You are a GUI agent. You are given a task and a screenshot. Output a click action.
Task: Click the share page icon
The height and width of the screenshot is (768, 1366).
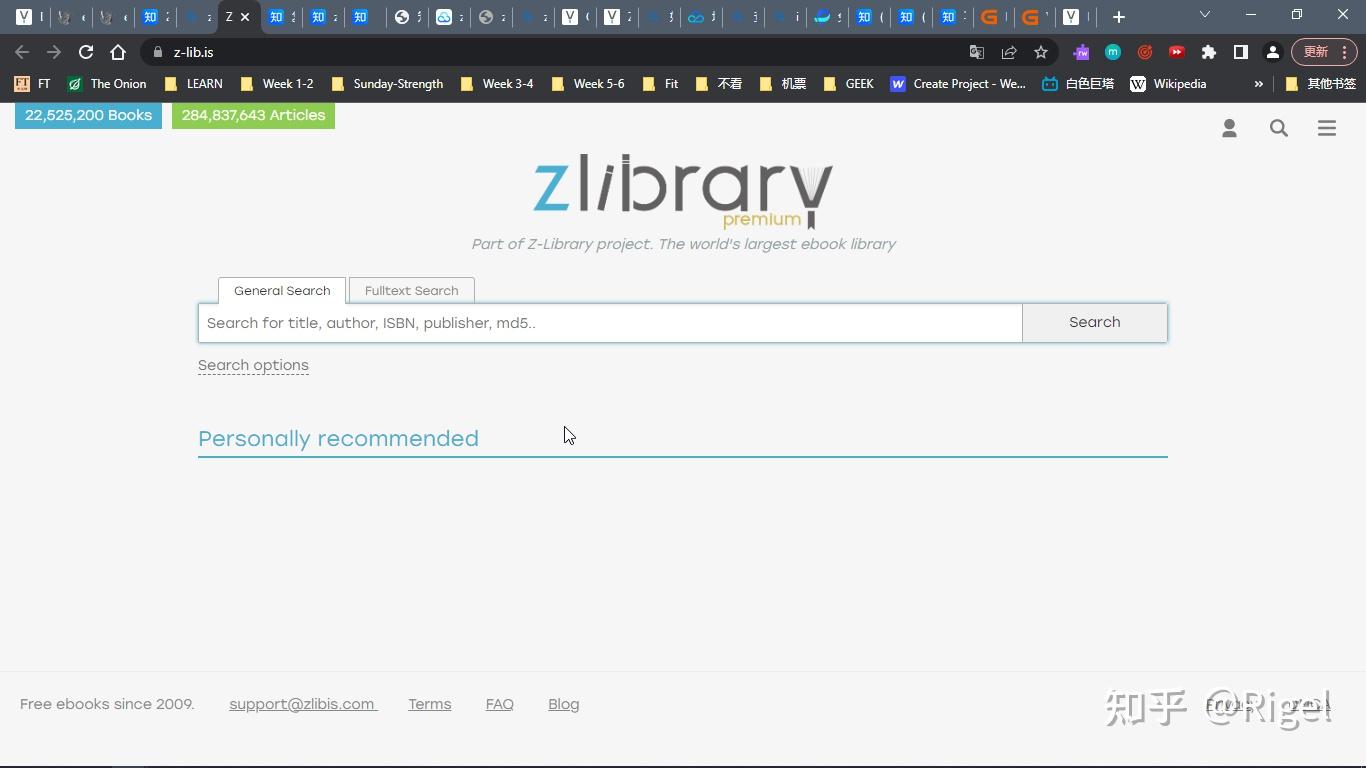[x=1008, y=52]
